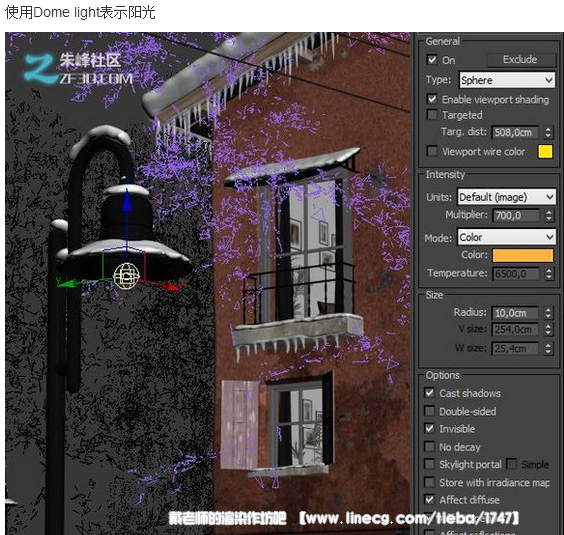564x535 pixels.
Task: Enable the Viewport wire color checkbox
Action: click(432, 151)
